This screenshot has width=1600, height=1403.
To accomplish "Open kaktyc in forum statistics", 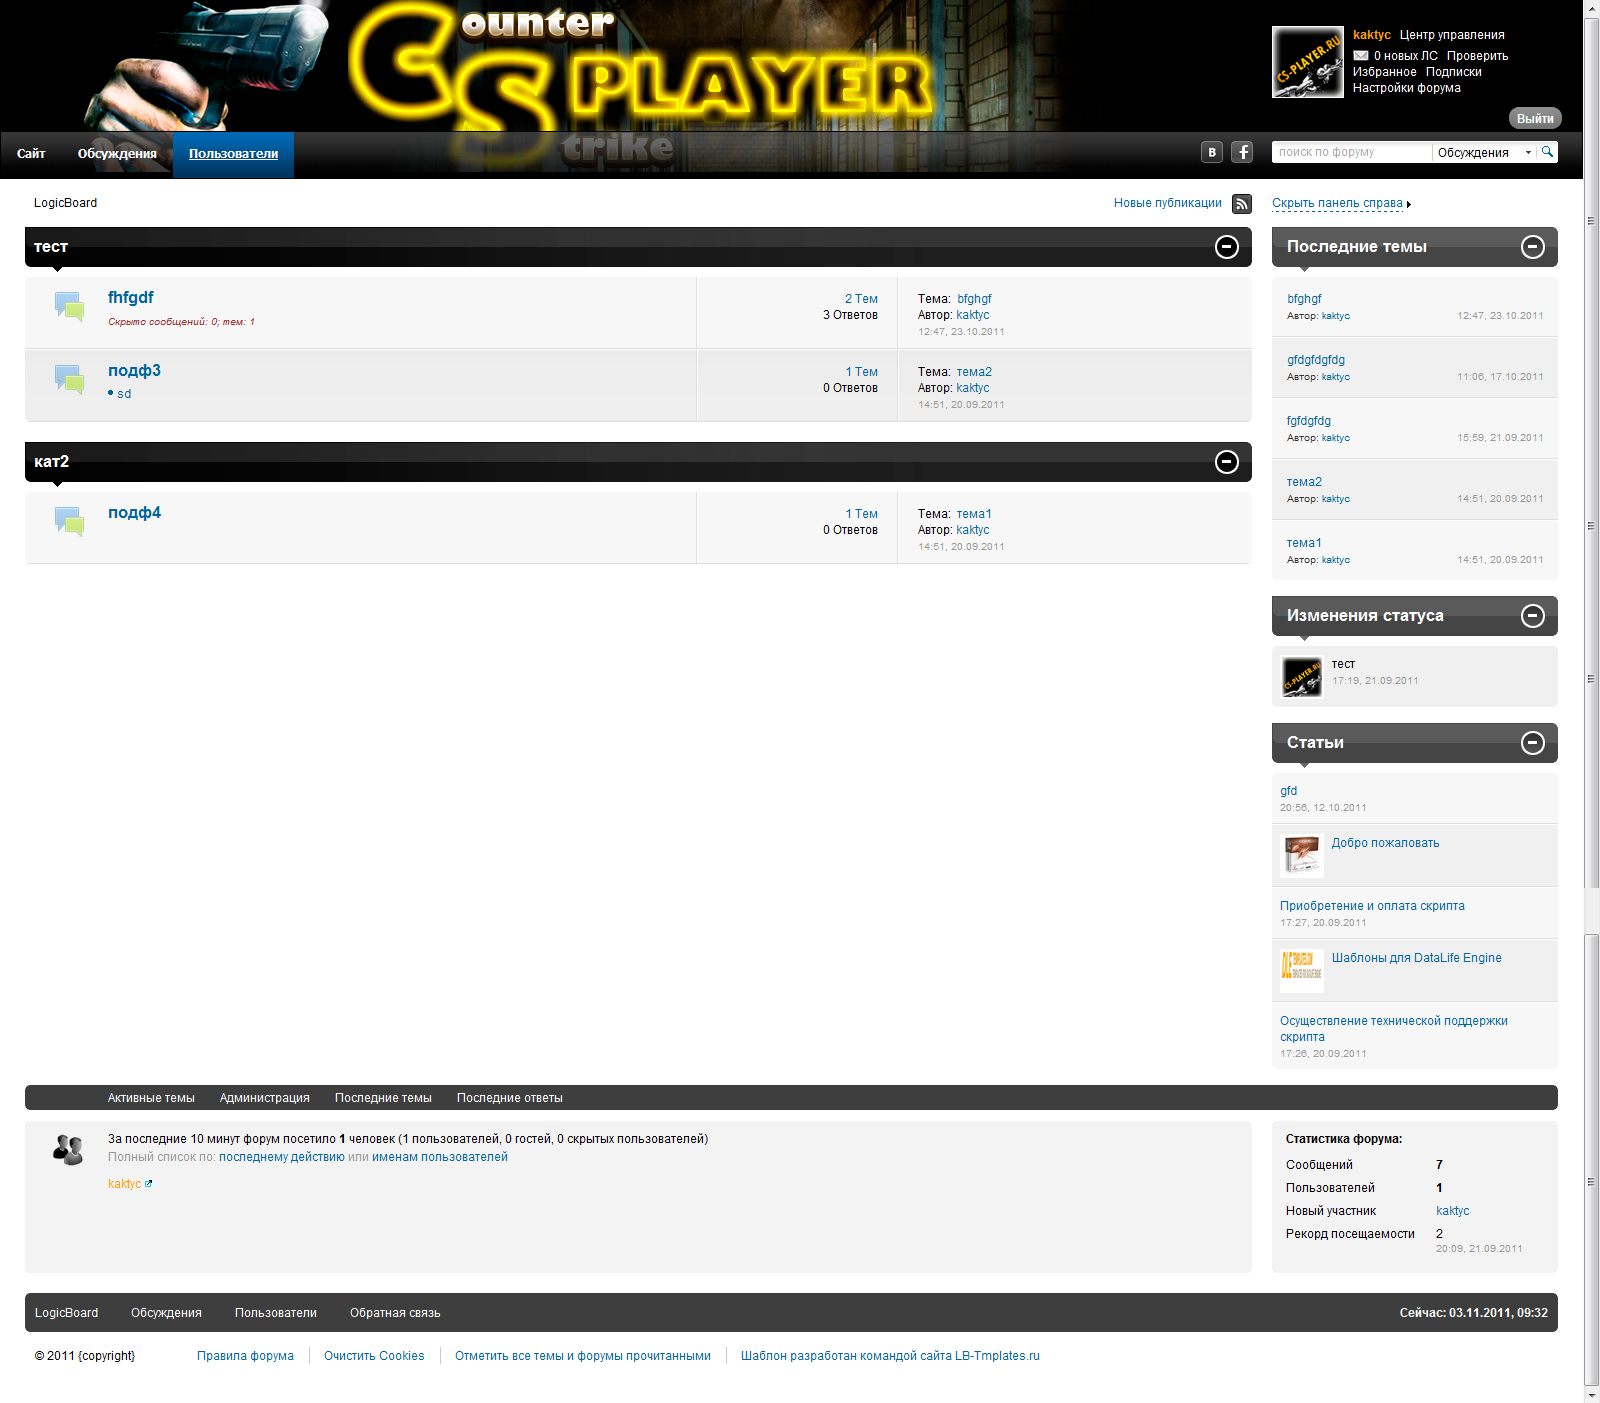I will click(1452, 1211).
